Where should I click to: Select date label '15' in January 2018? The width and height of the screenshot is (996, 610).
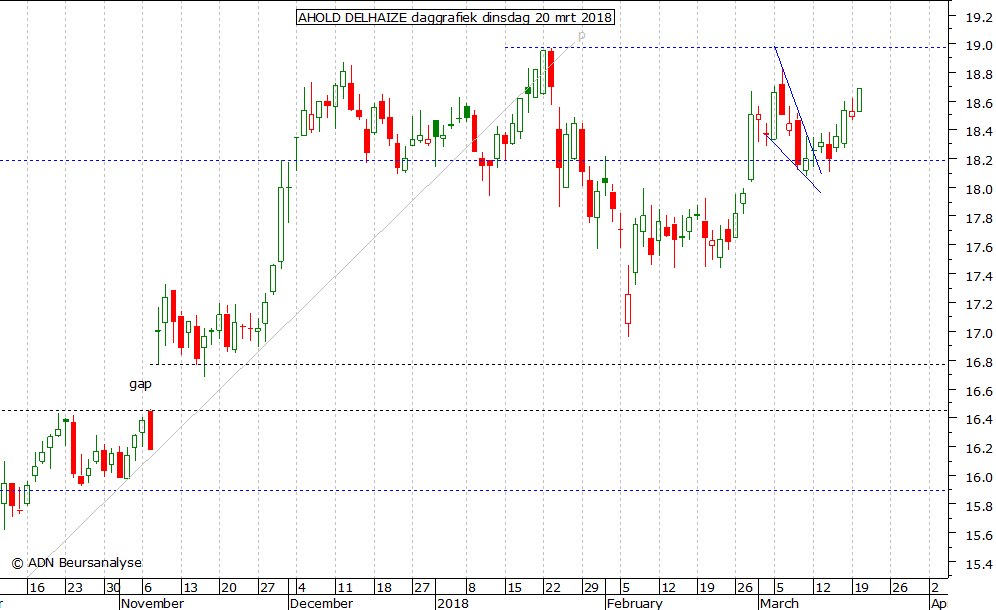pos(514,588)
